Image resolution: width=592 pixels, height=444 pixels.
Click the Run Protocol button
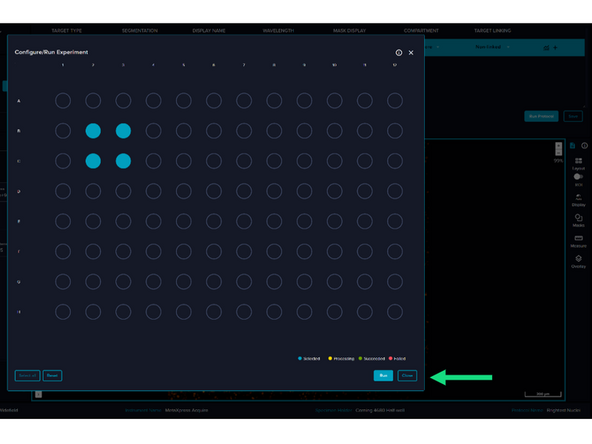click(541, 116)
